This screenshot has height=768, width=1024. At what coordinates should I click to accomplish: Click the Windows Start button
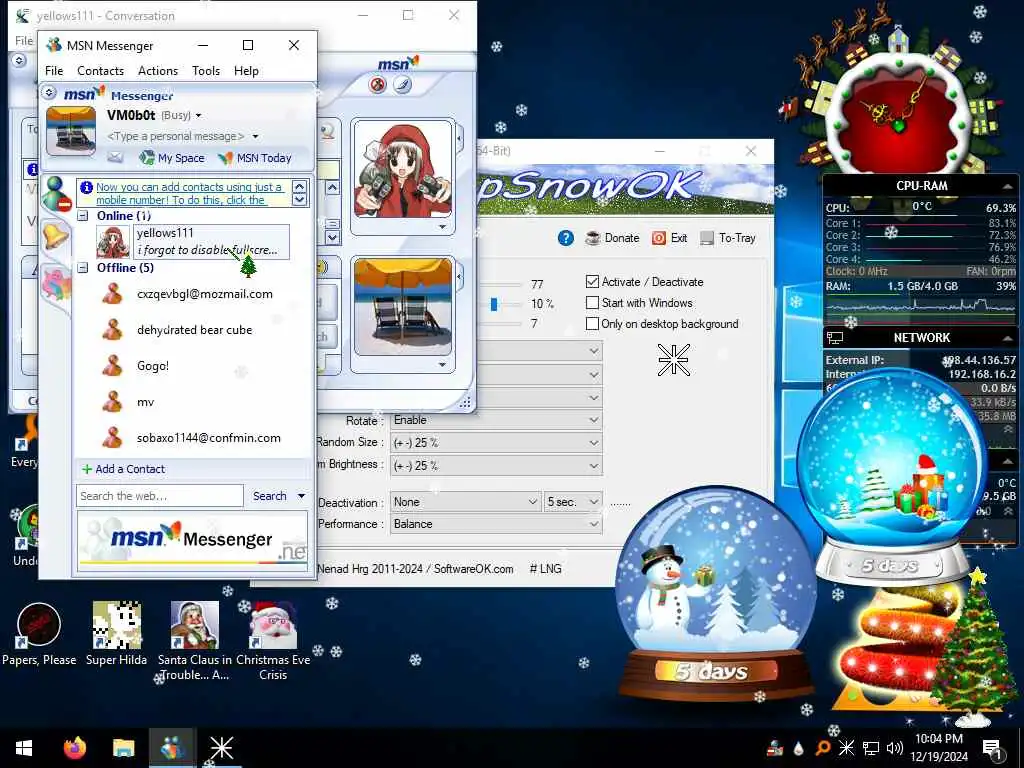coord(24,748)
